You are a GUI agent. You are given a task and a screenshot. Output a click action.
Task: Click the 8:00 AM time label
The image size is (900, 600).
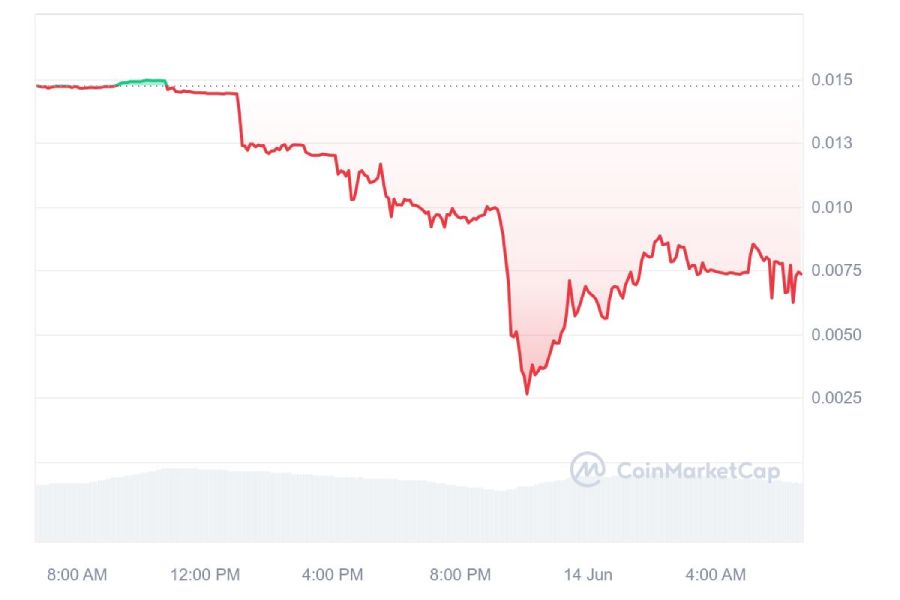[77, 575]
